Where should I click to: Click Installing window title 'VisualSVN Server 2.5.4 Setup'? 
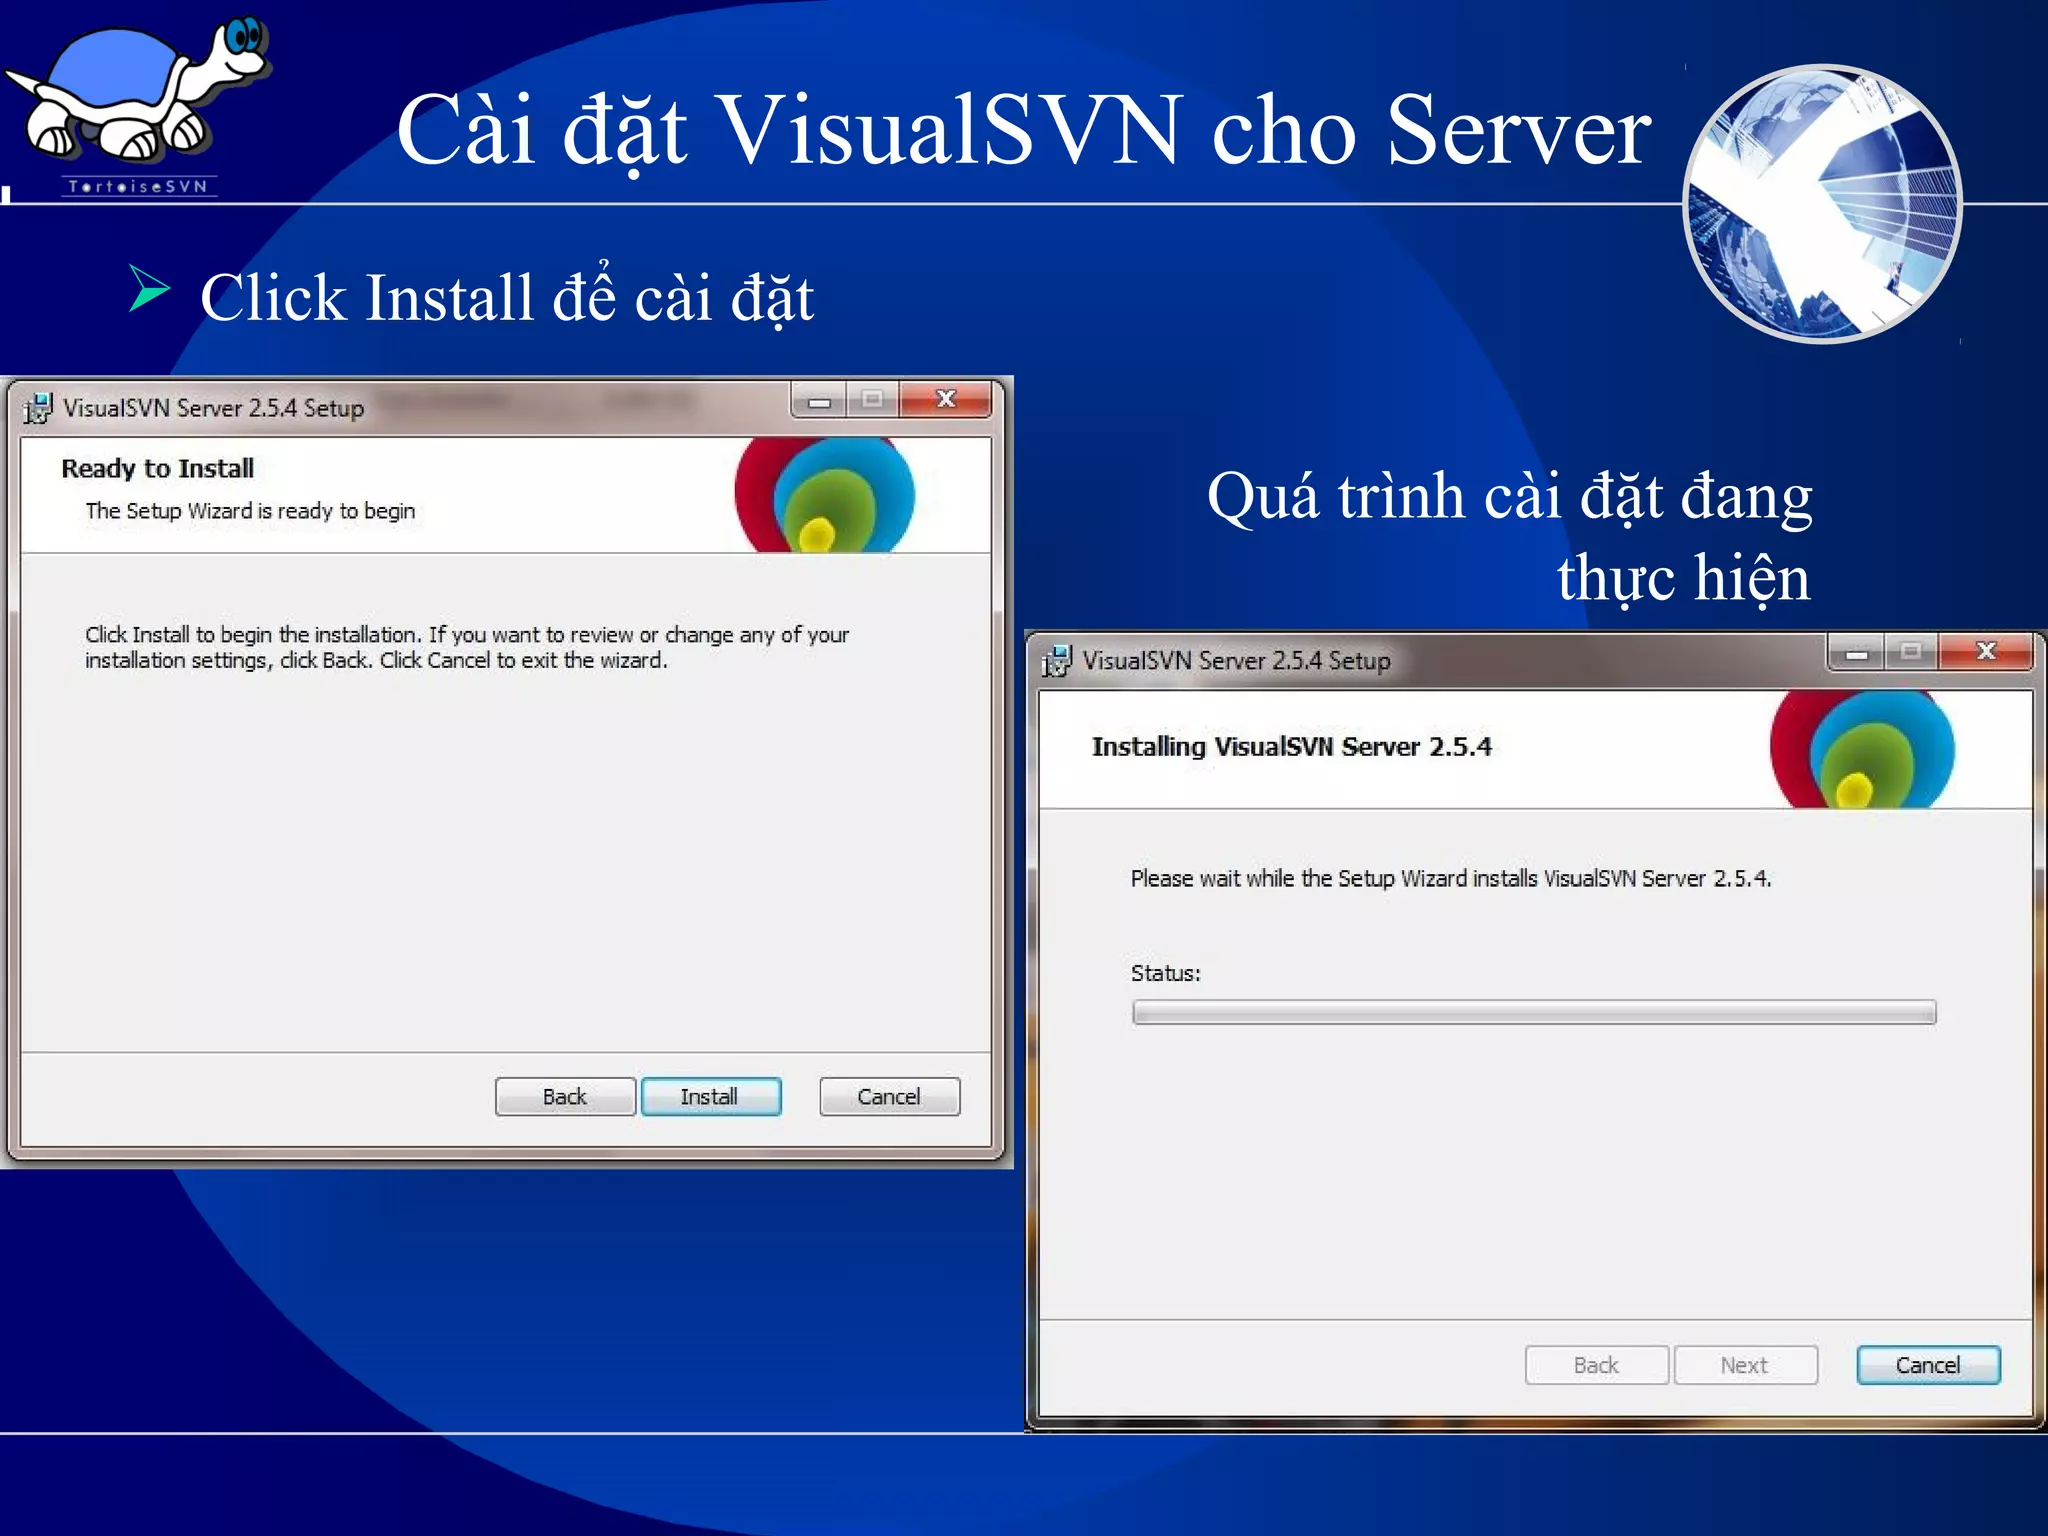[1237, 661]
